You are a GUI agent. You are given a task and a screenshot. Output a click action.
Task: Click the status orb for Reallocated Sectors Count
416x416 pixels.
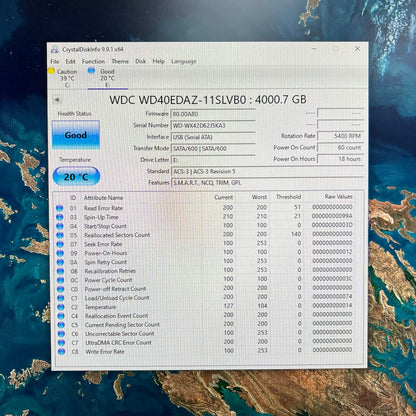(60, 235)
